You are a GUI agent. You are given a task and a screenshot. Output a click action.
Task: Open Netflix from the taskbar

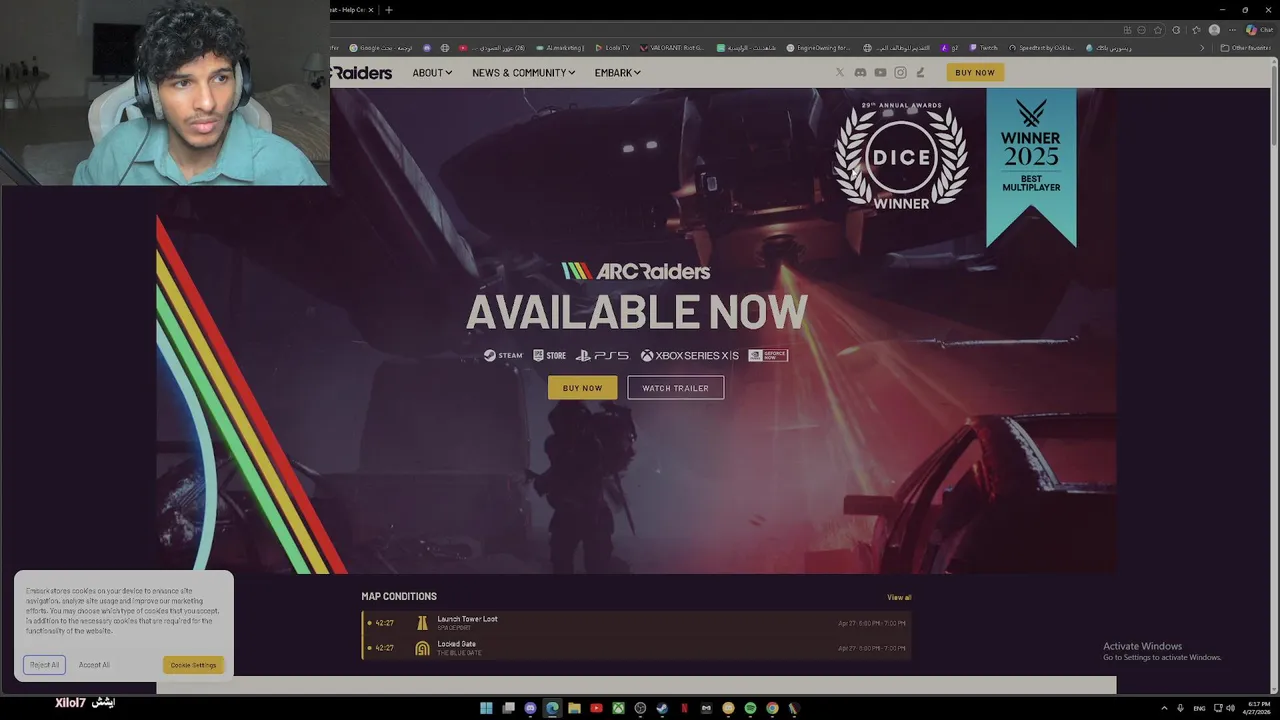click(684, 708)
